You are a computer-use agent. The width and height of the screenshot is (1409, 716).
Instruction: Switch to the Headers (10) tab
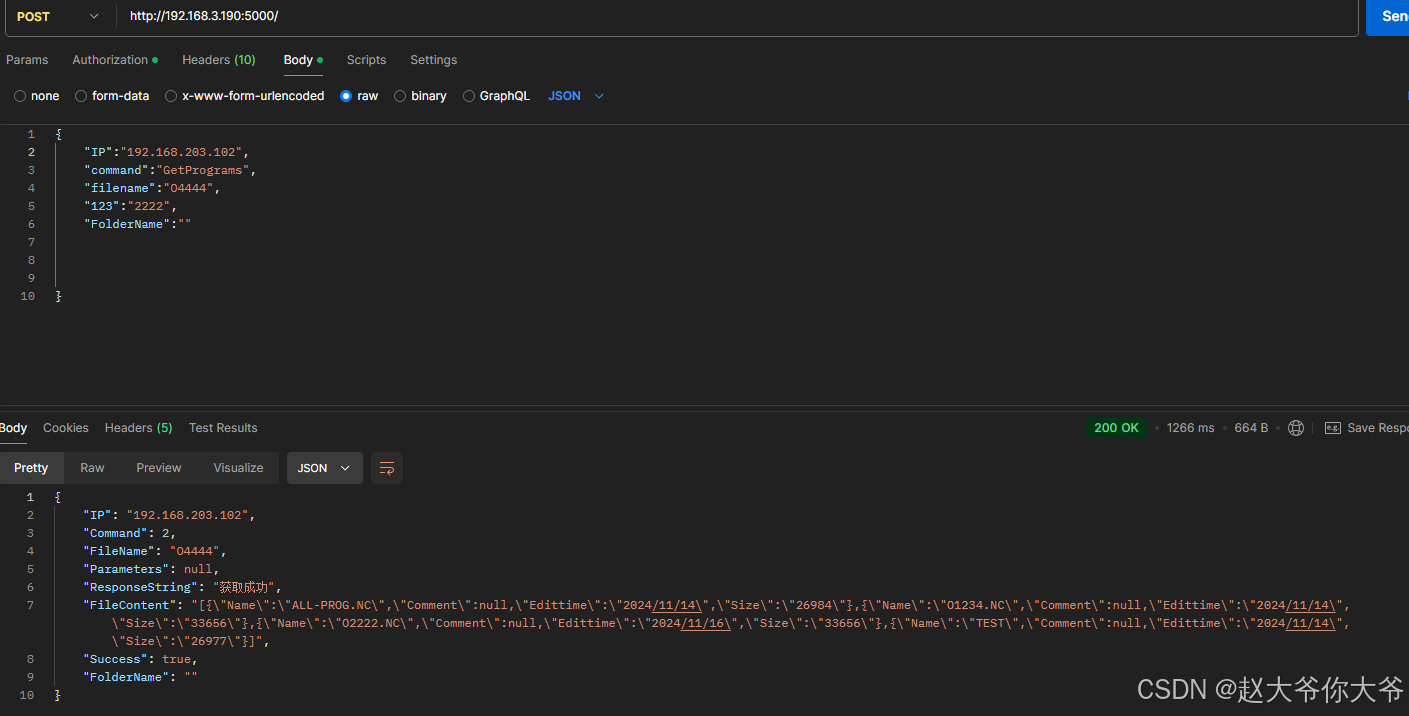pos(219,60)
